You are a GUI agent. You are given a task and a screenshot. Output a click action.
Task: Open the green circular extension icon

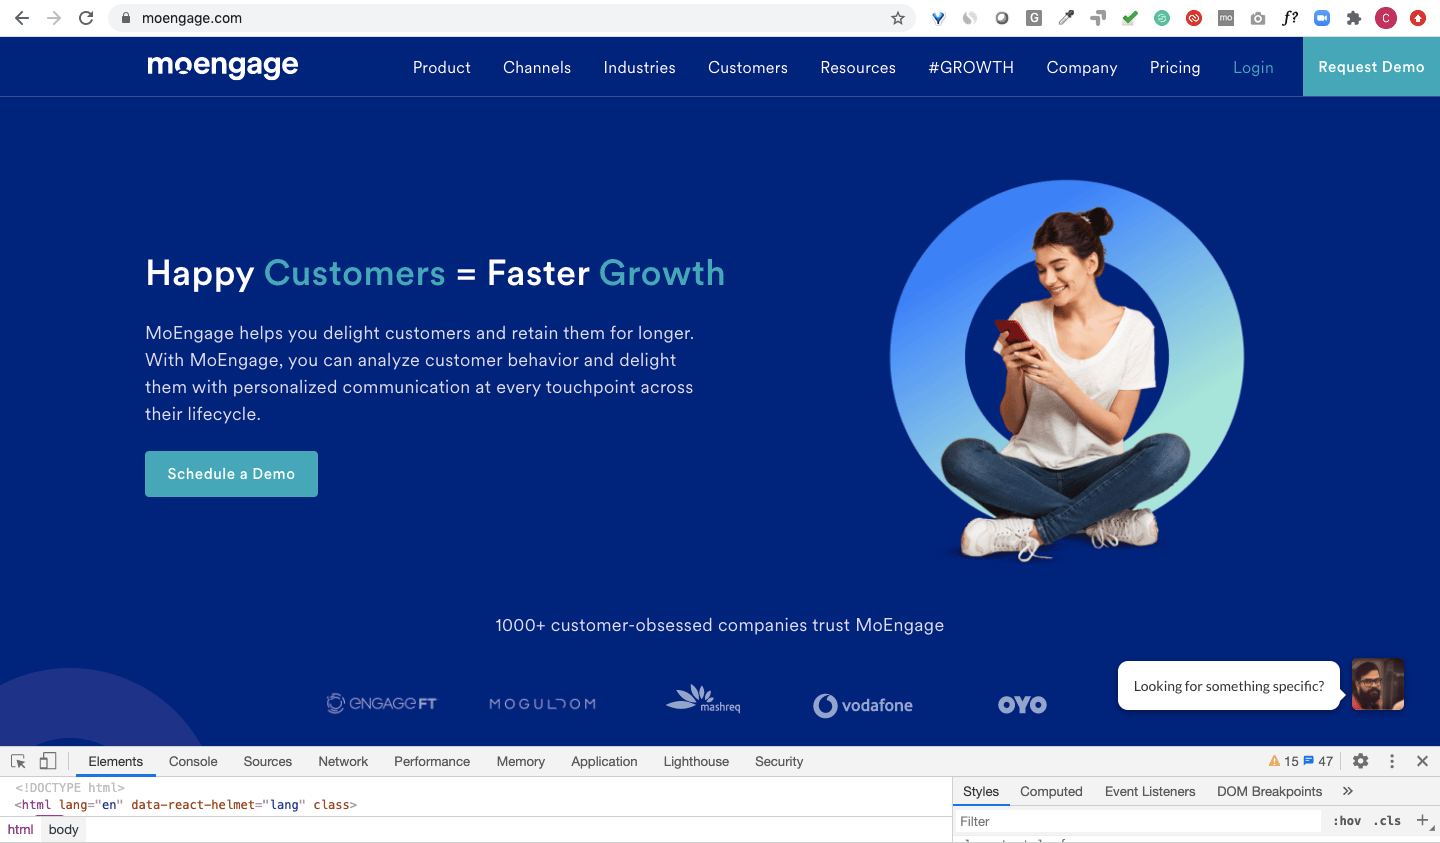point(1162,18)
